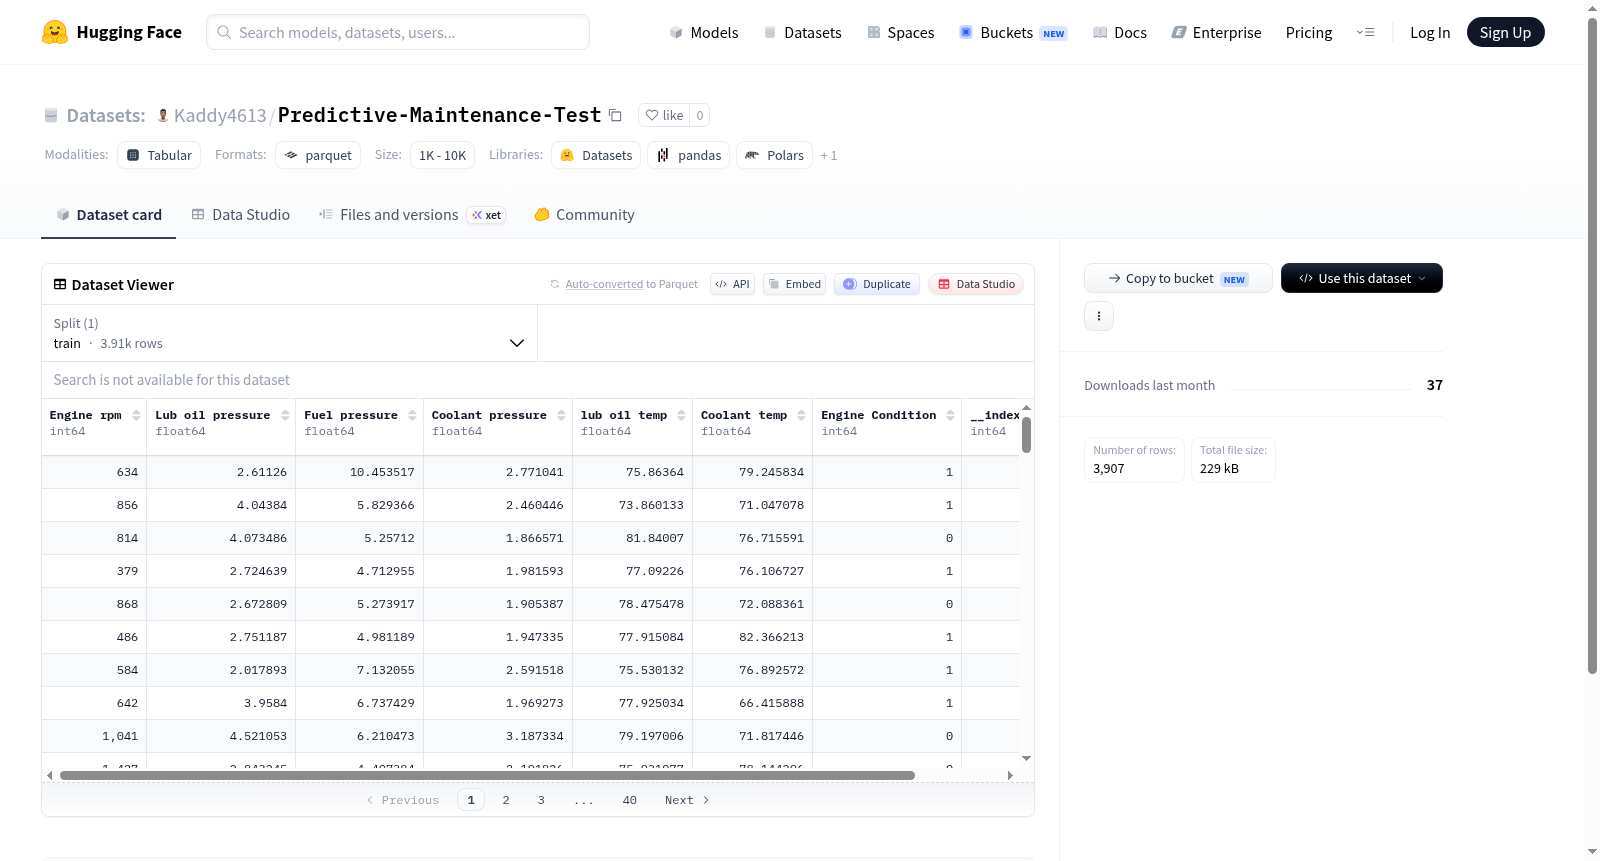Sort by Engine rpm column arrows
This screenshot has height=861, width=1600.
[x=136, y=415]
